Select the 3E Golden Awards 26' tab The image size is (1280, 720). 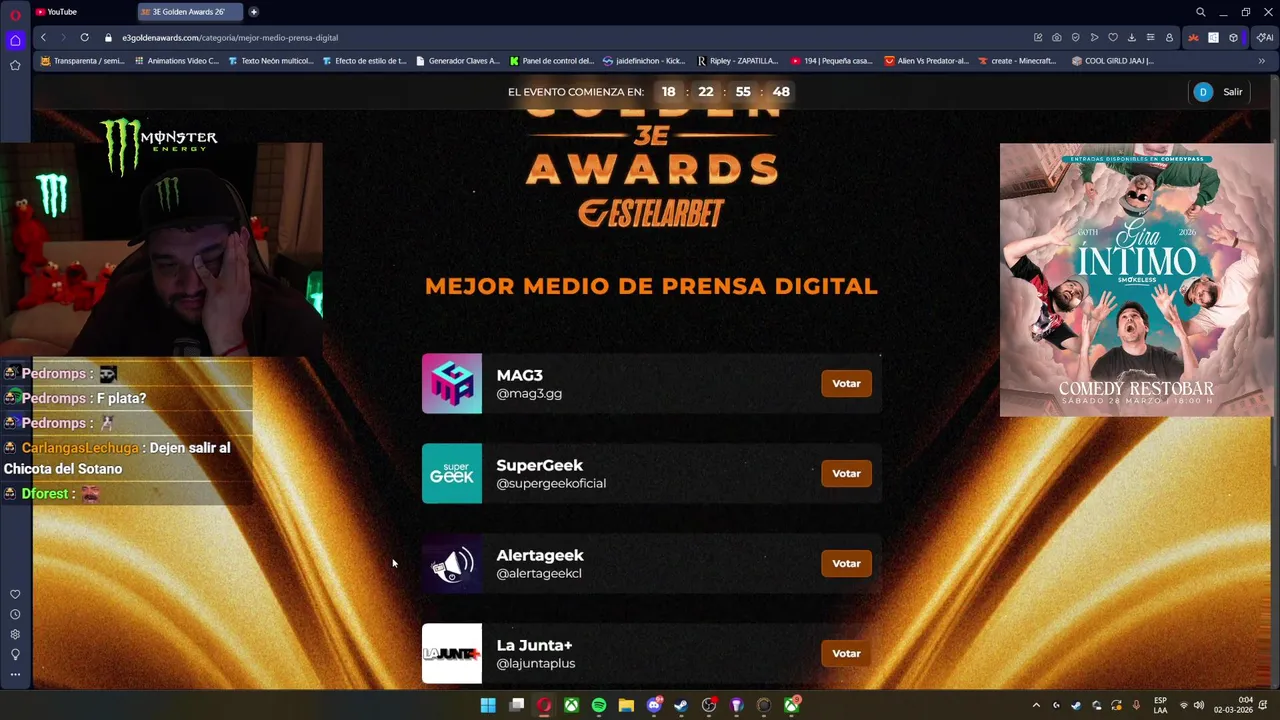pyautogui.click(x=190, y=12)
